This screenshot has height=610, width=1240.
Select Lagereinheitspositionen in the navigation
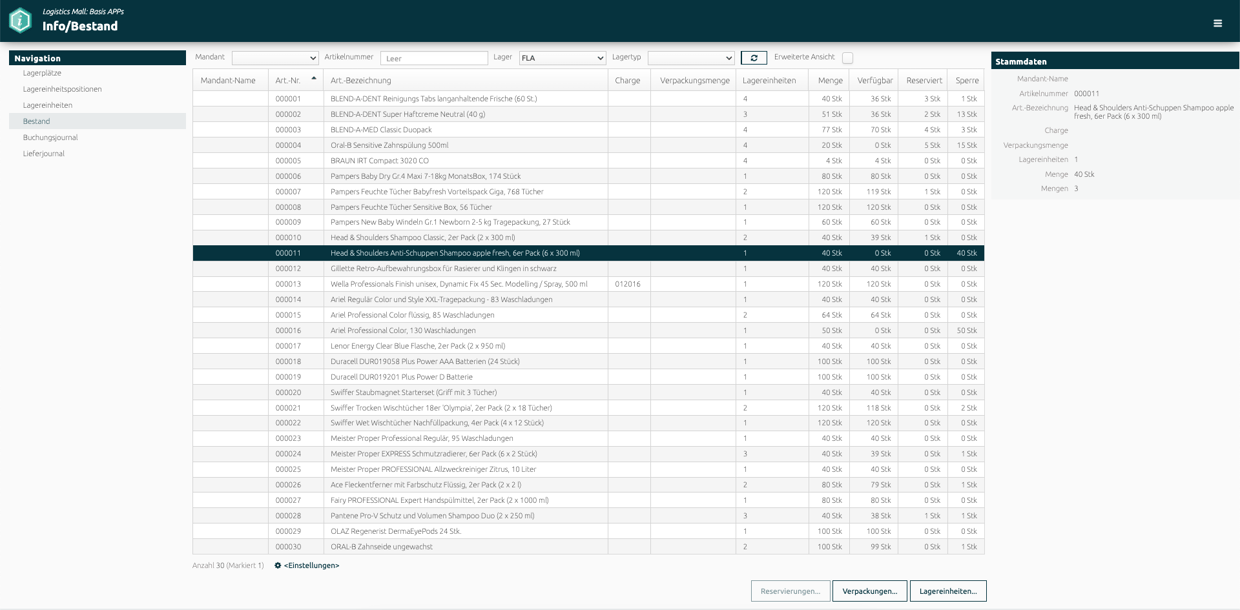pos(97,89)
